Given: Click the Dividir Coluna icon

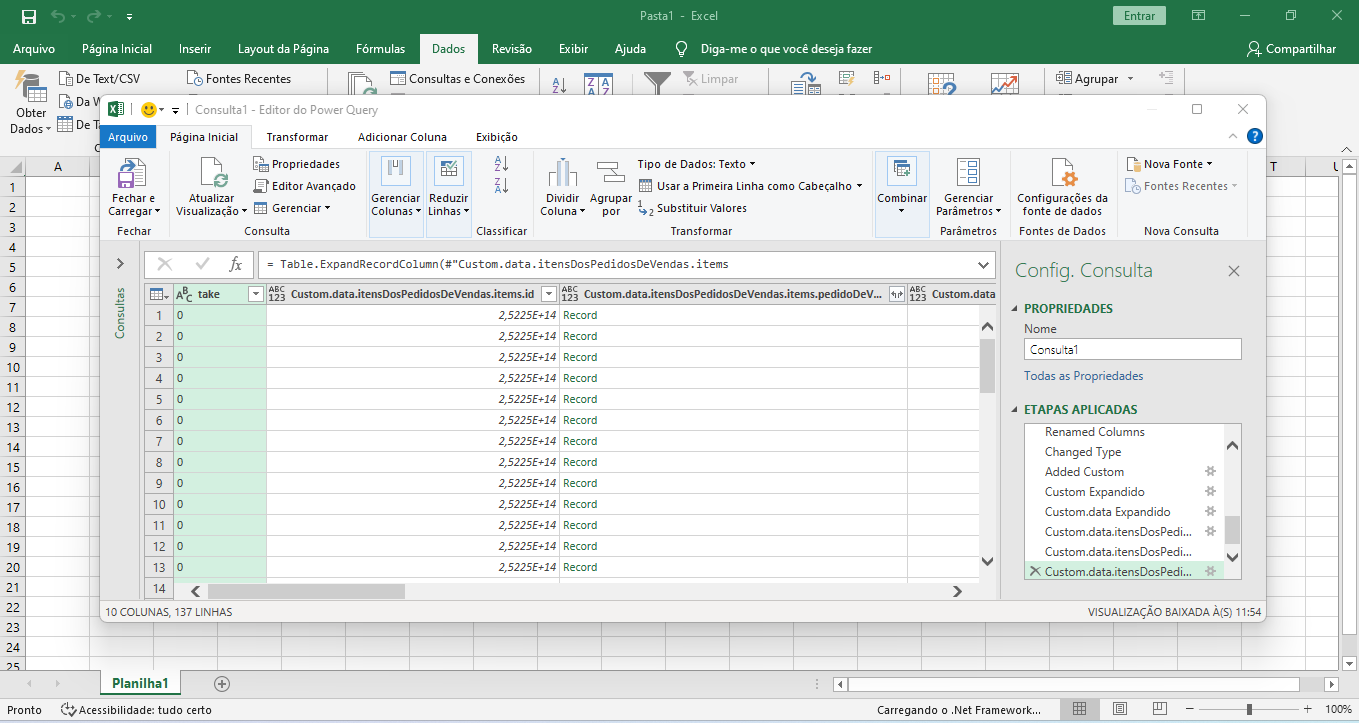Looking at the screenshot, I should (562, 172).
